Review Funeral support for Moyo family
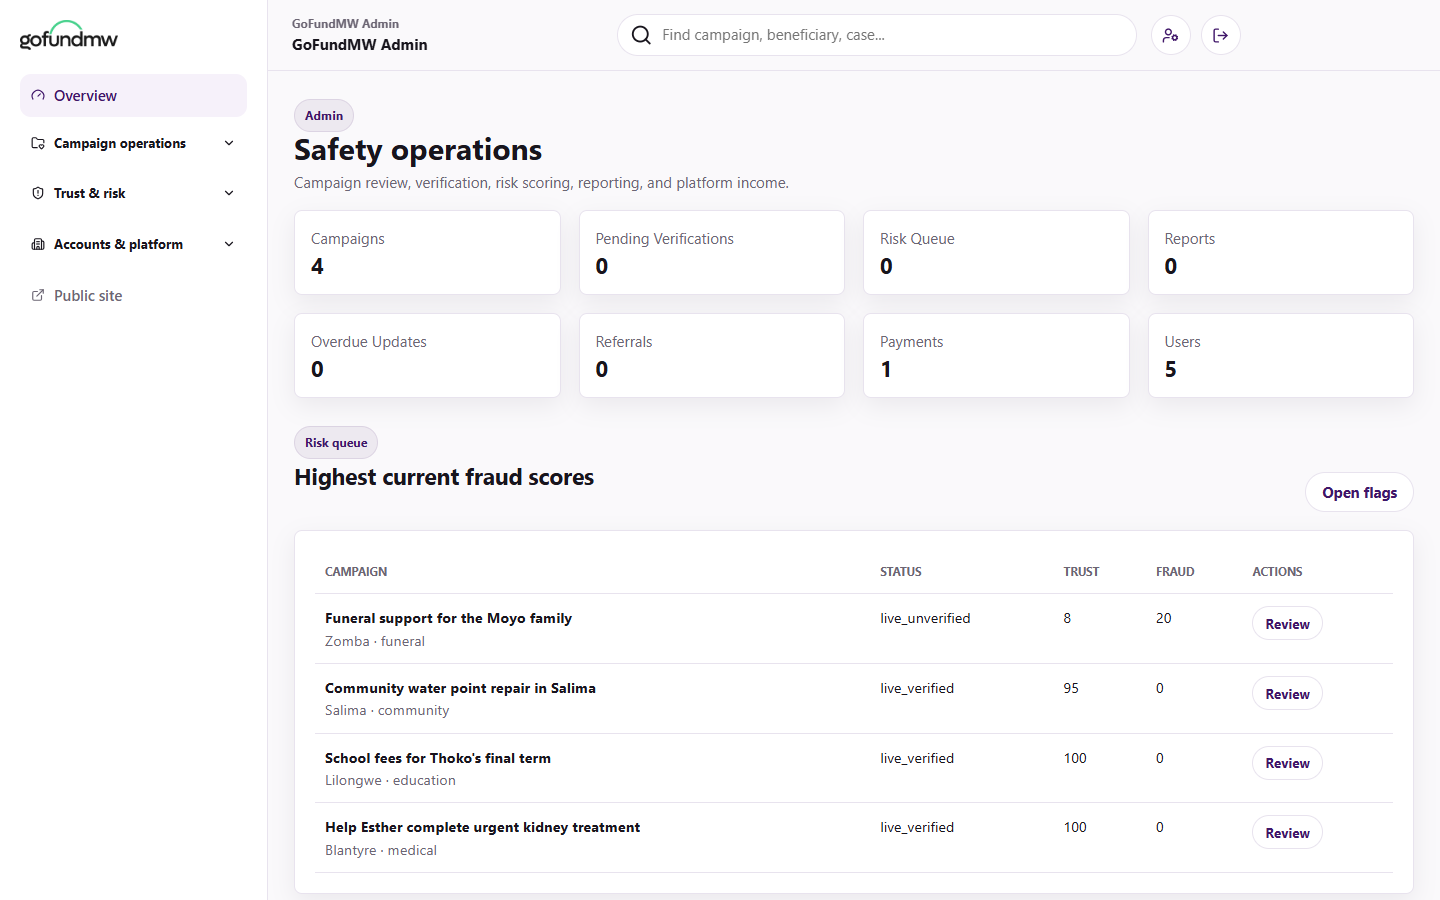Screen dimensions: 1440x900 (1287, 624)
